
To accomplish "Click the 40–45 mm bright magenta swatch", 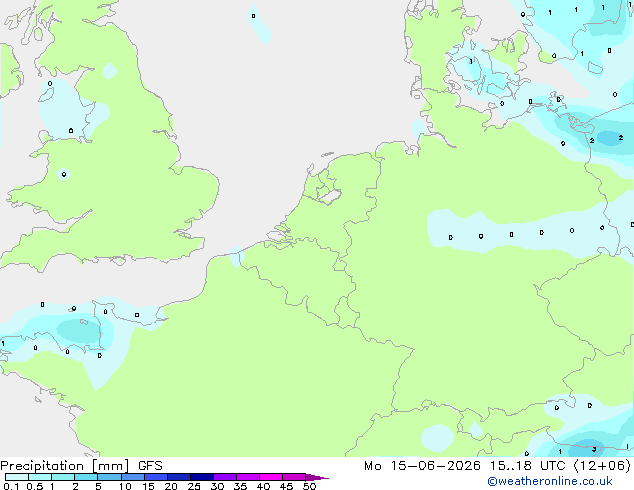I will tap(271, 477).
